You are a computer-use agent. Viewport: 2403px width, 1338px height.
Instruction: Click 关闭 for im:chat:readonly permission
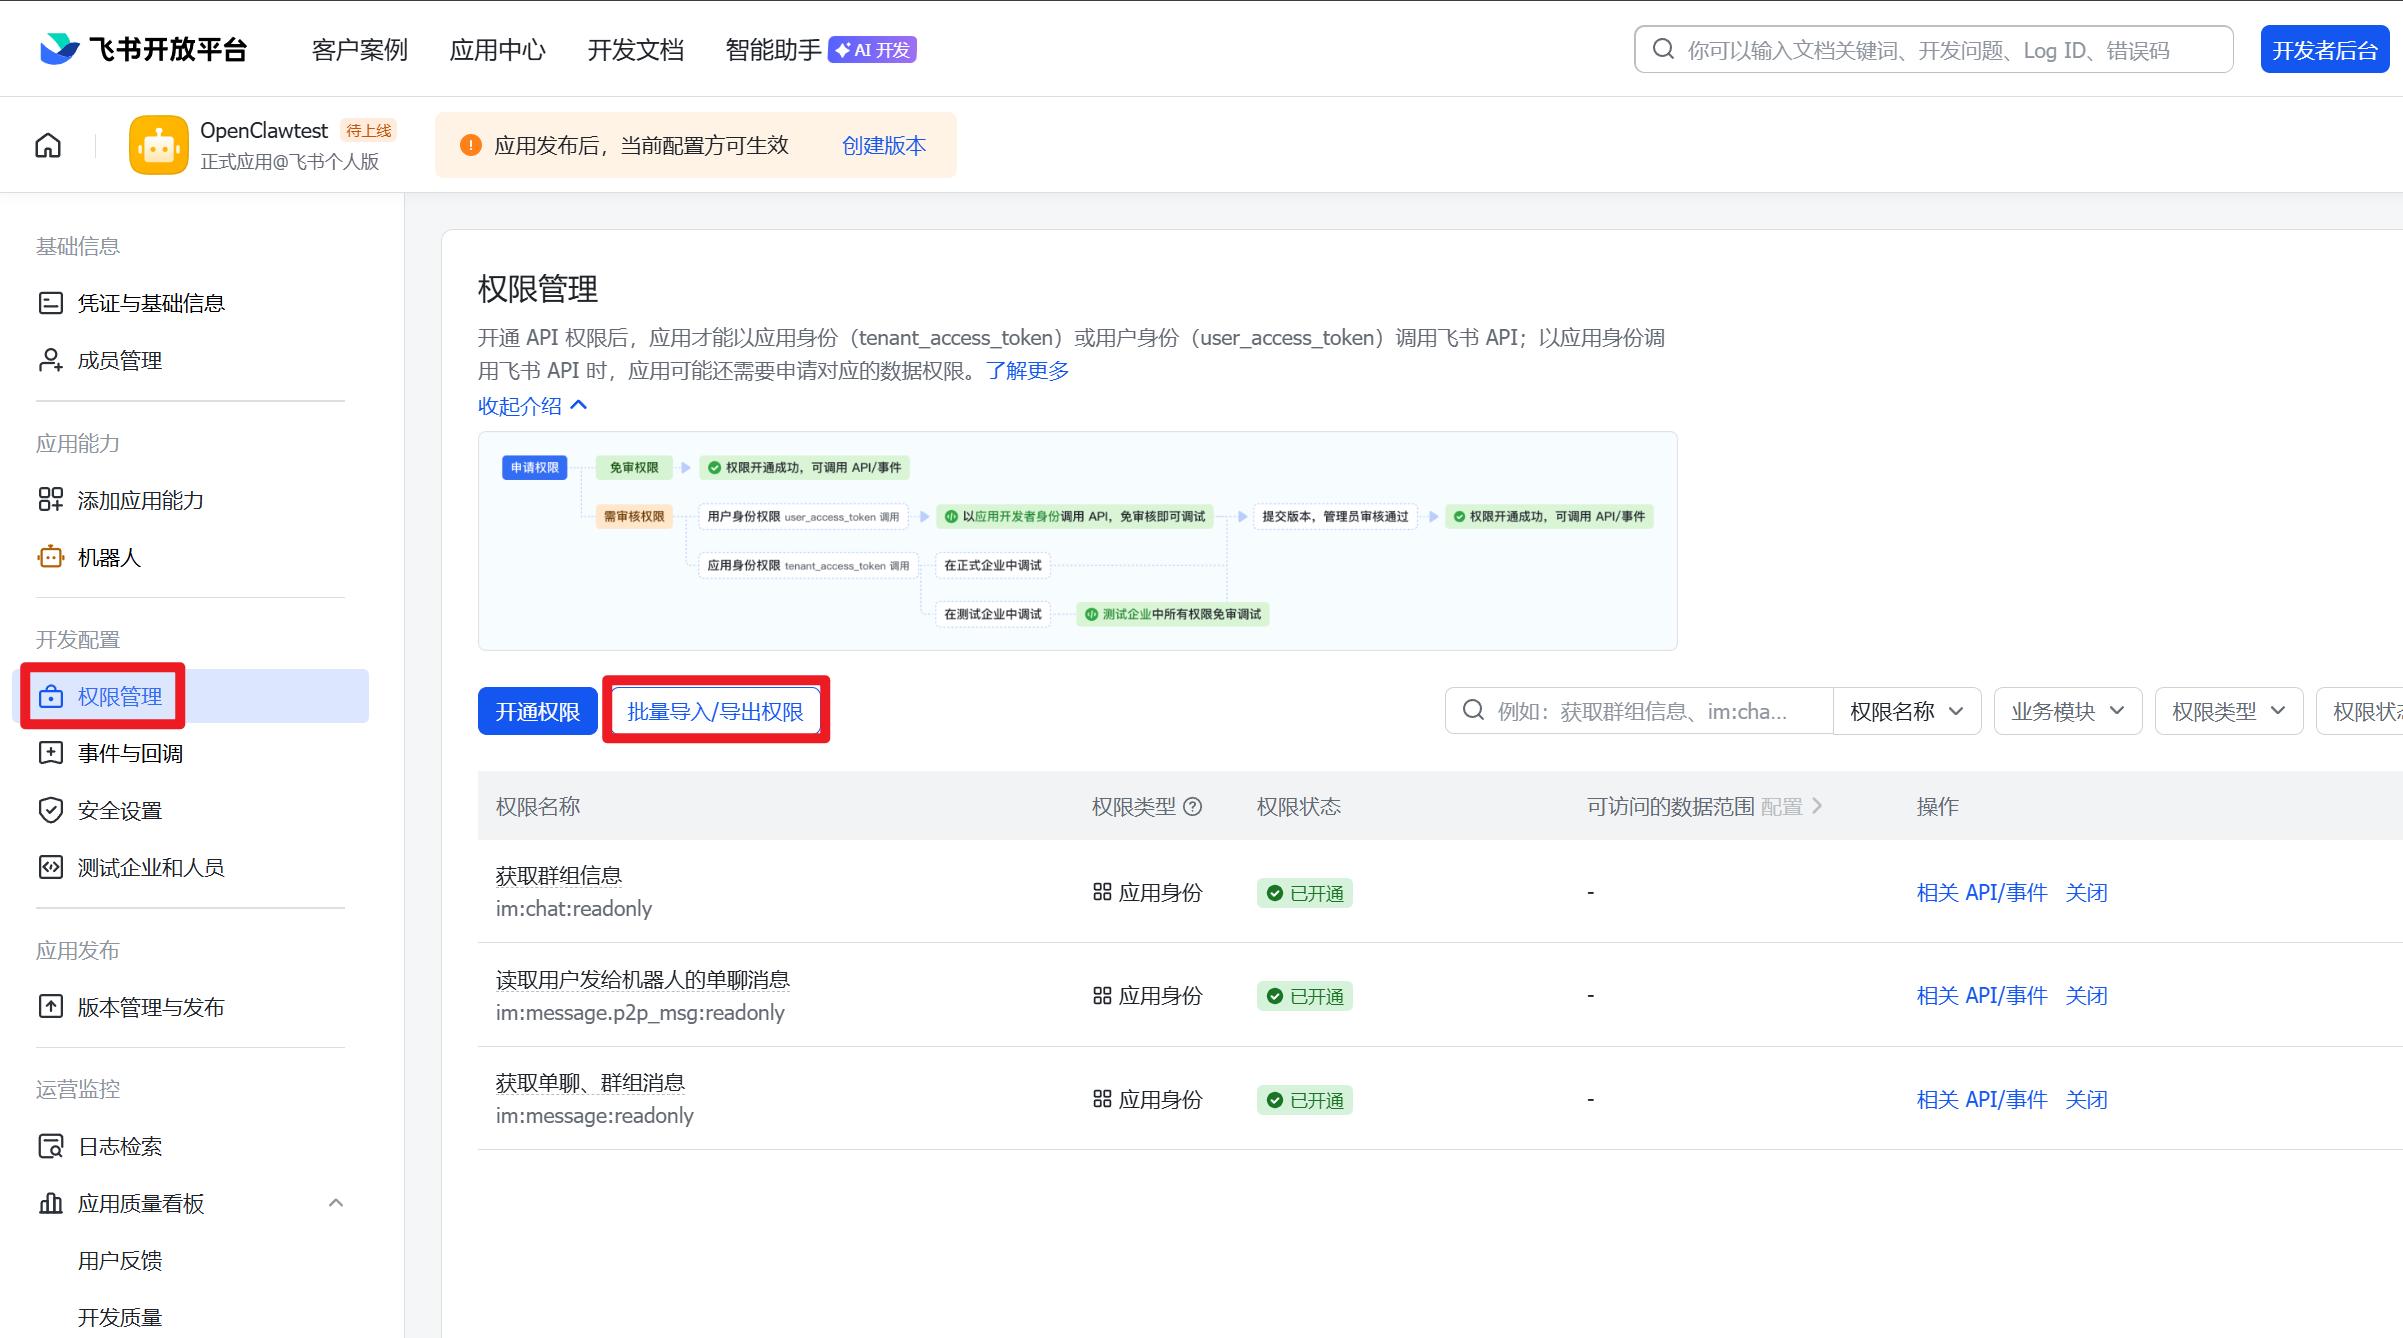[x=2086, y=893]
